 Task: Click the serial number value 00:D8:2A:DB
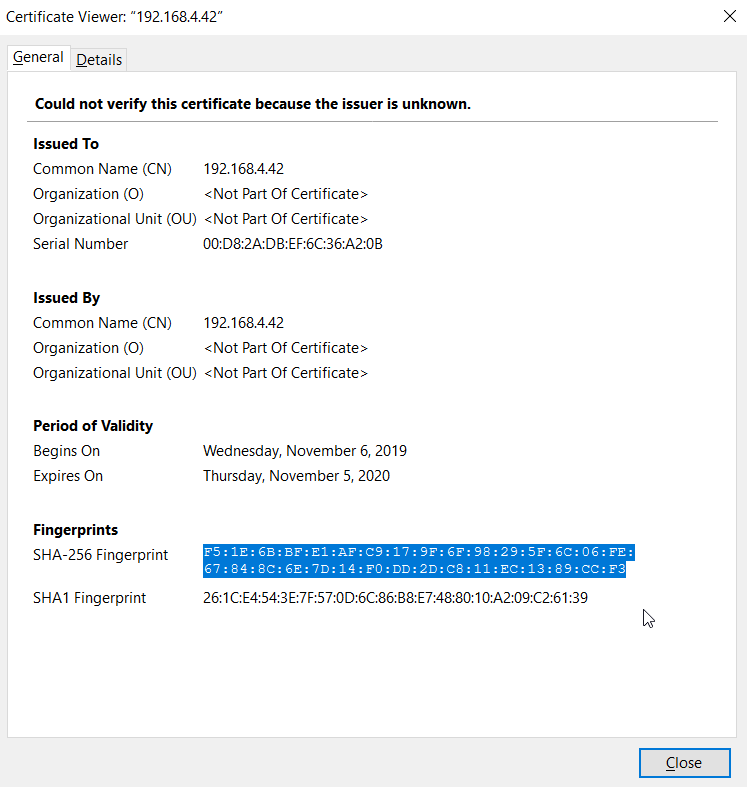point(293,244)
